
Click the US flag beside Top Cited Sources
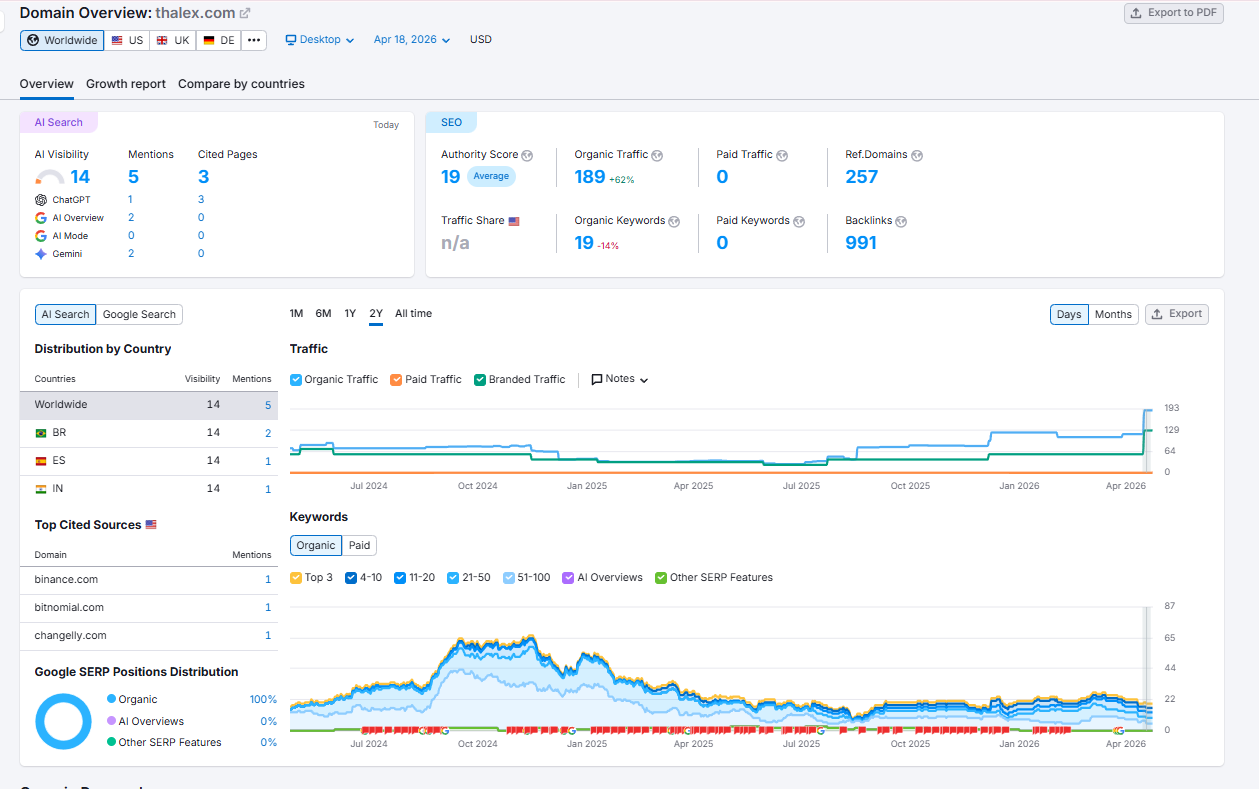pyautogui.click(x=151, y=525)
